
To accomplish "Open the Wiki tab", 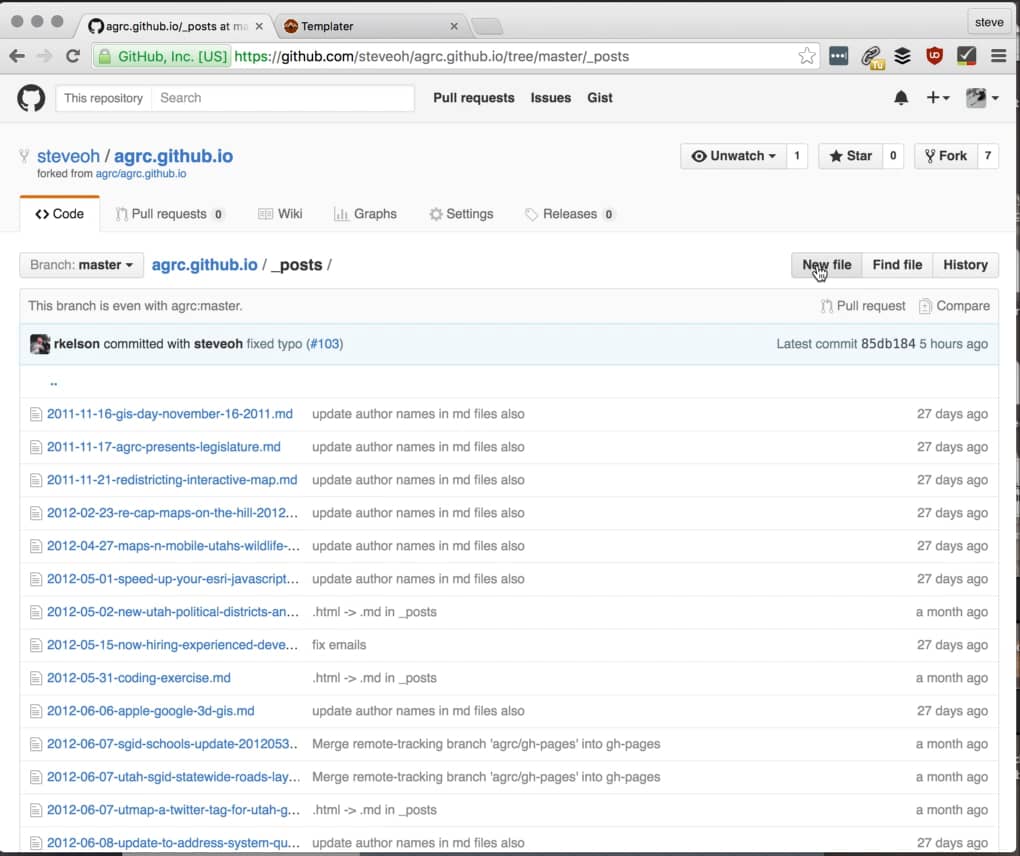I will 280,214.
